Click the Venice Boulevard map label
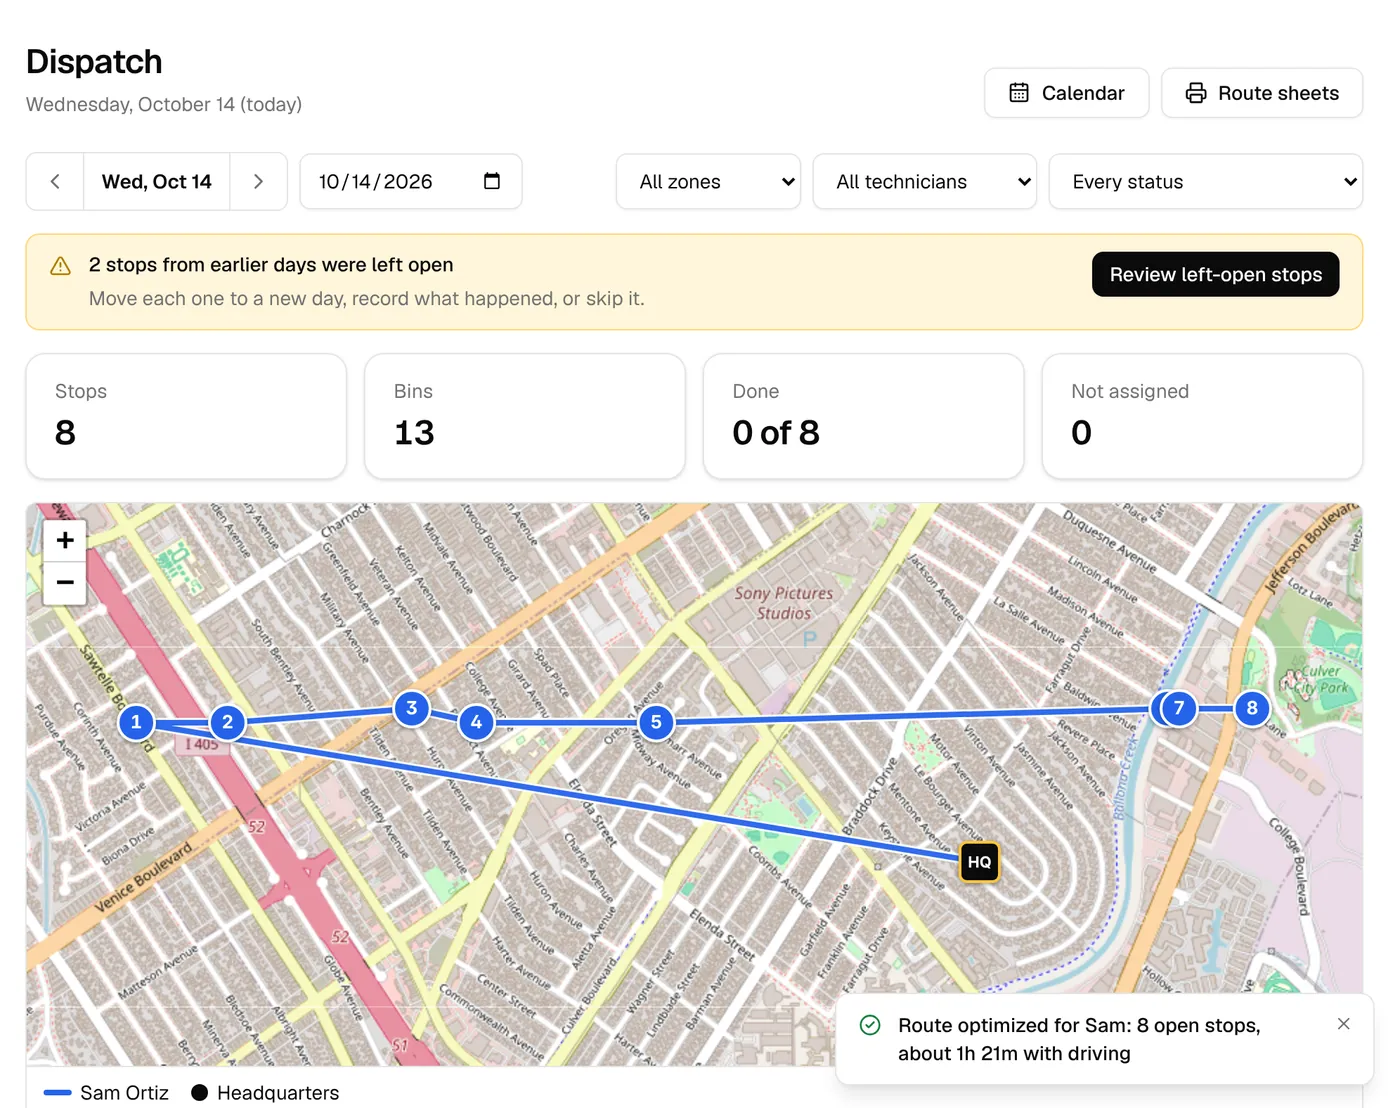 point(142,877)
